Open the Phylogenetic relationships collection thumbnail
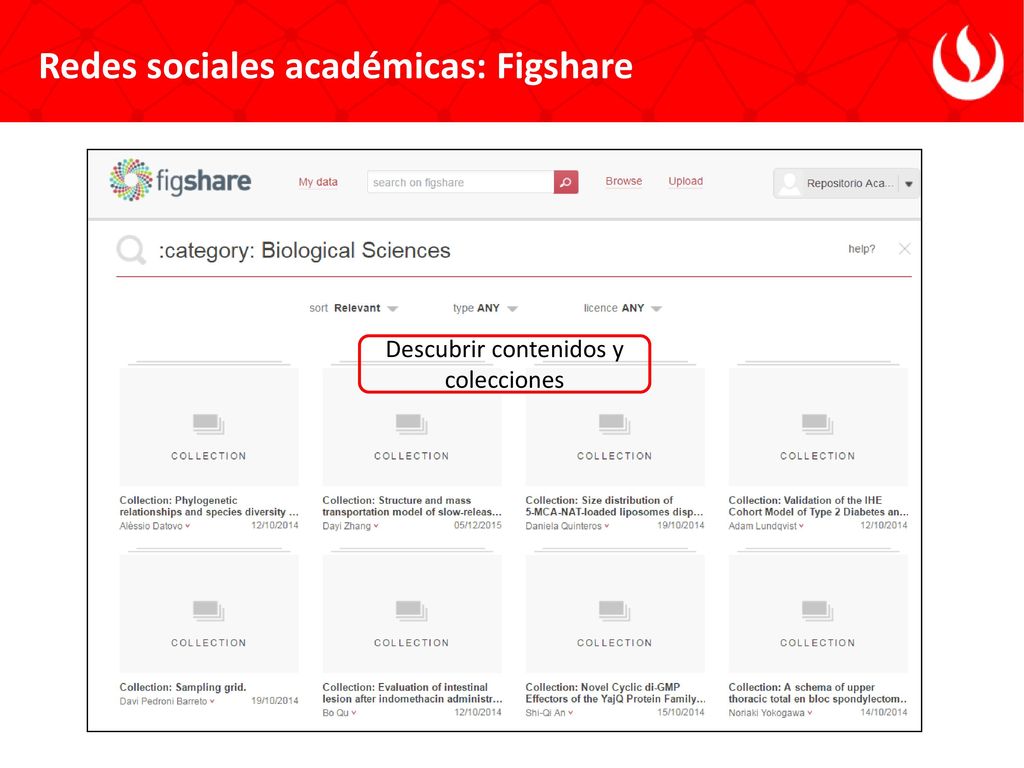The image size is (1024, 768). 209,427
